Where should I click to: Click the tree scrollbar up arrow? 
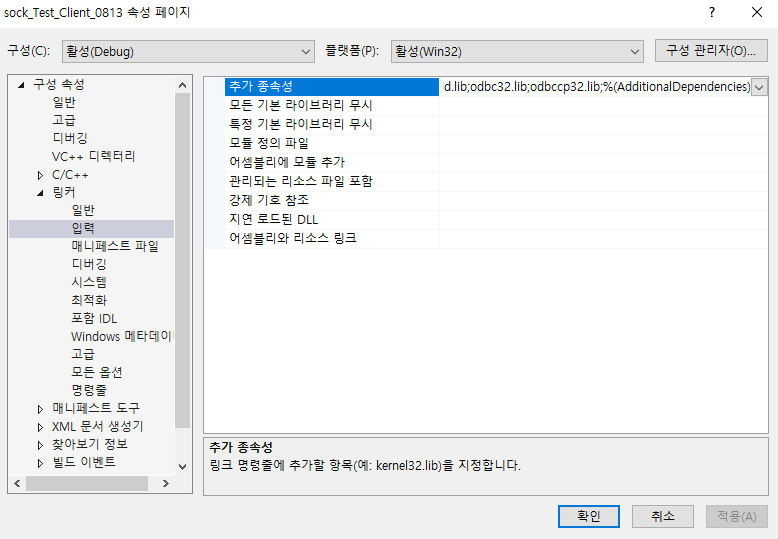[x=183, y=85]
